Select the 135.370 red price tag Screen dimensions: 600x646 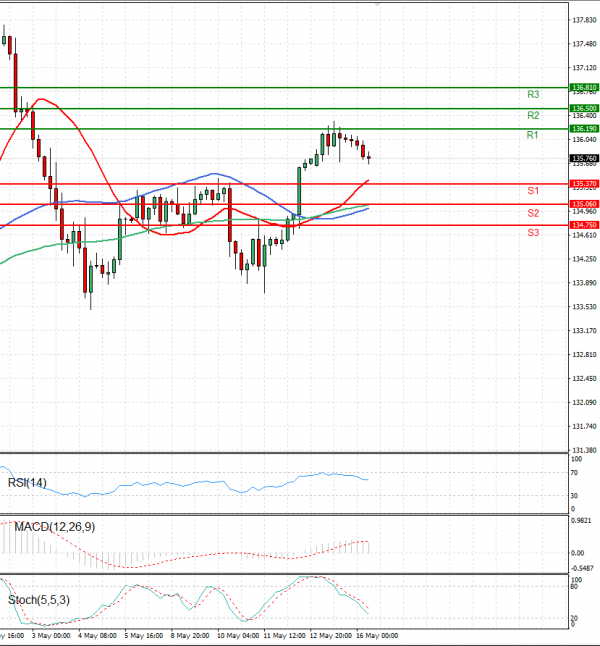[x=584, y=184]
